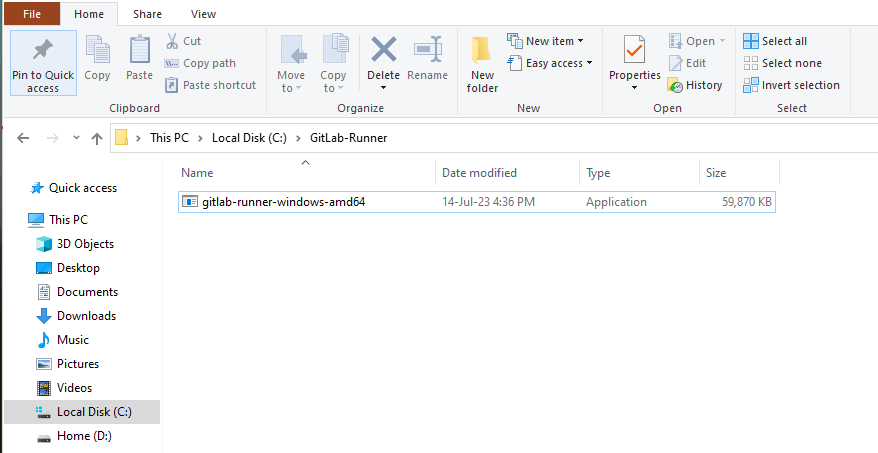The height and width of the screenshot is (453, 878).
Task: Open the File menu tab
Action: coord(32,14)
